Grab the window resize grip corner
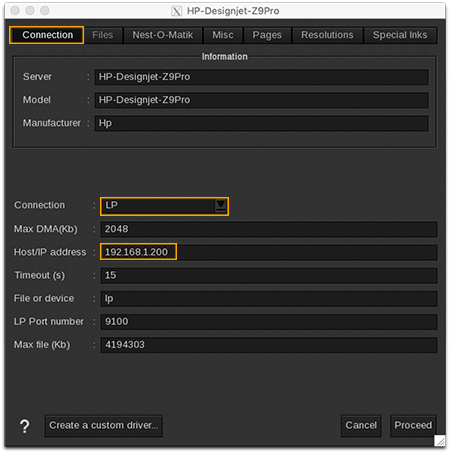Image resolution: width=450 pixels, height=453 pixels. pyautogui.click(x=440, y=440)
